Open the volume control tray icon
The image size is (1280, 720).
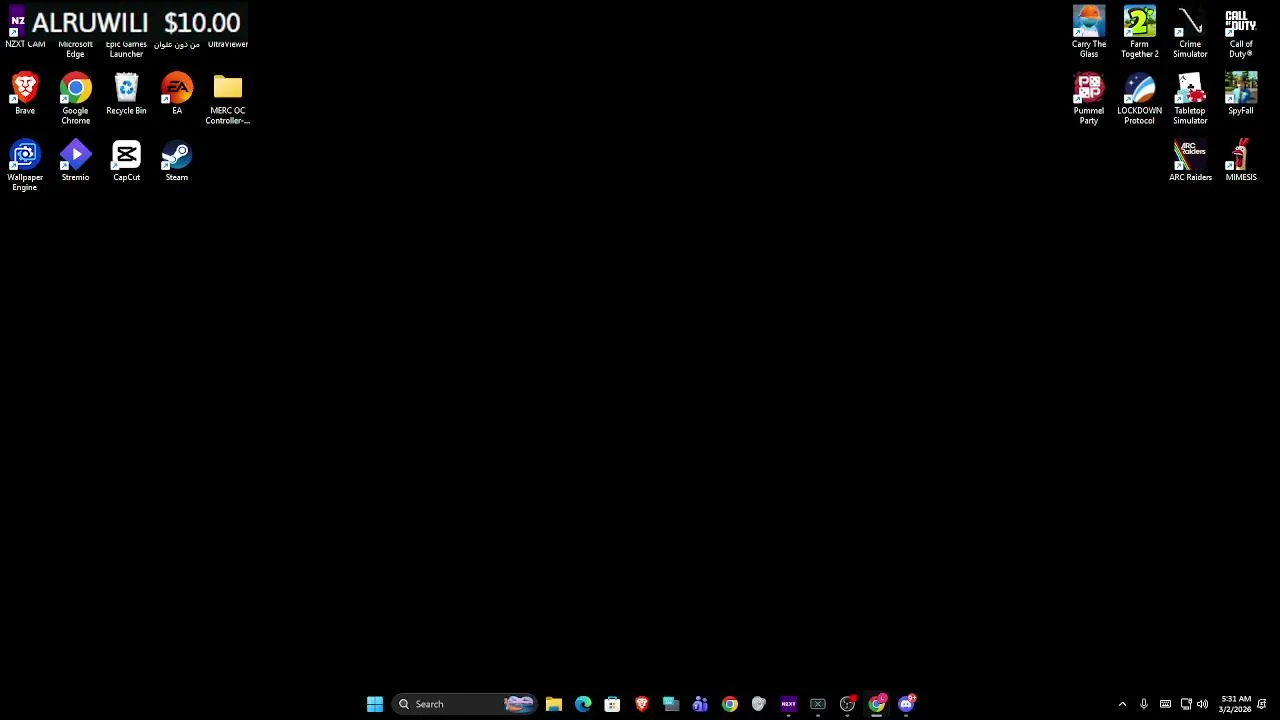click(x=1202, y=704)
